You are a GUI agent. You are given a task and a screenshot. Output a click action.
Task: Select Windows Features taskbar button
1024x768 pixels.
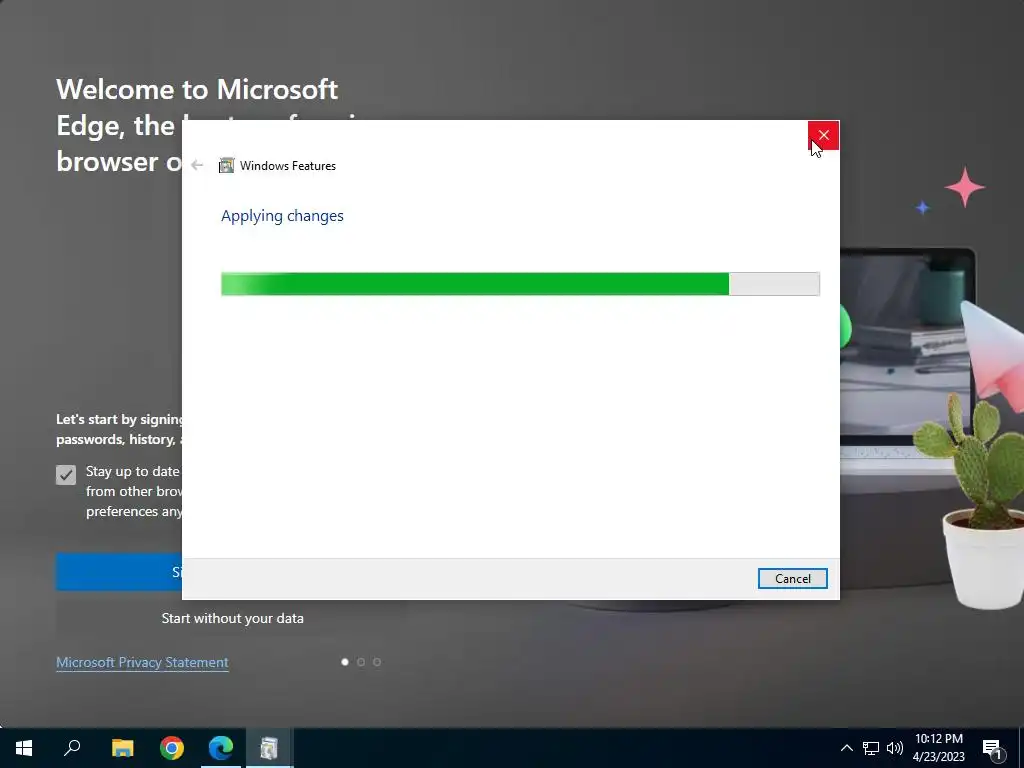pyautogui.click(x=269, y=748)
